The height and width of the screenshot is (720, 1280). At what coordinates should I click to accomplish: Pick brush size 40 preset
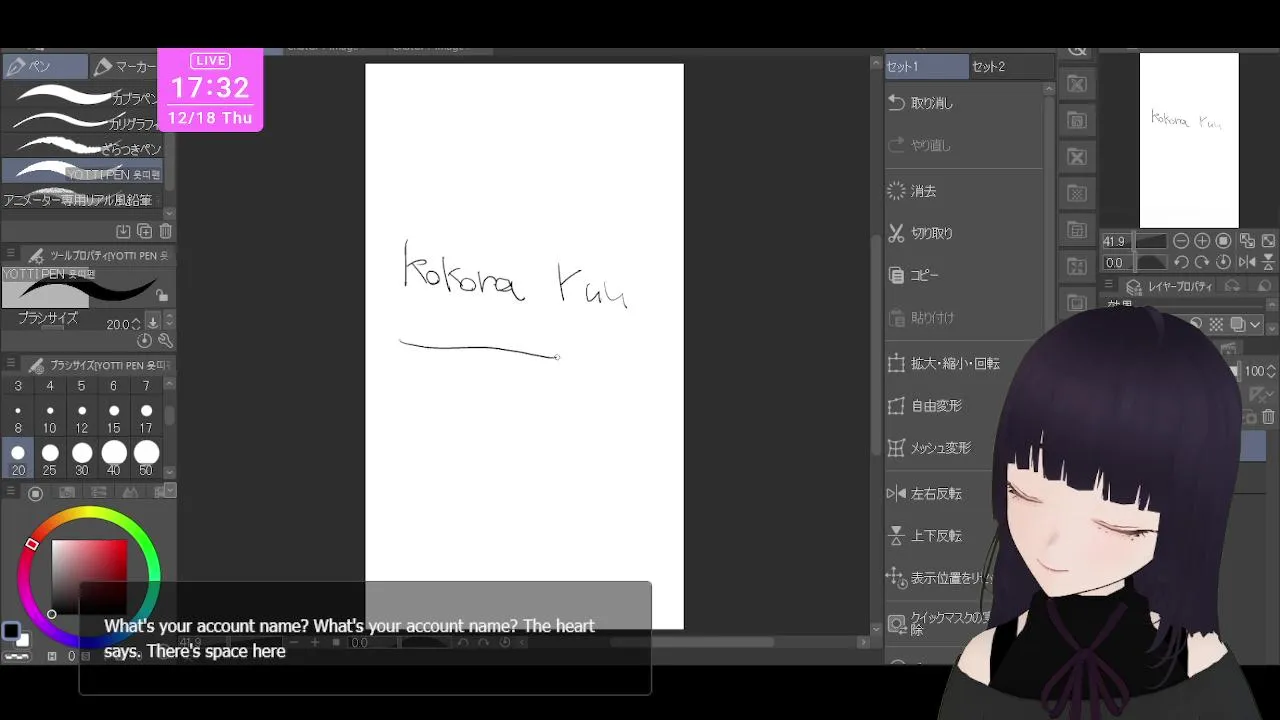click(114, 459)
